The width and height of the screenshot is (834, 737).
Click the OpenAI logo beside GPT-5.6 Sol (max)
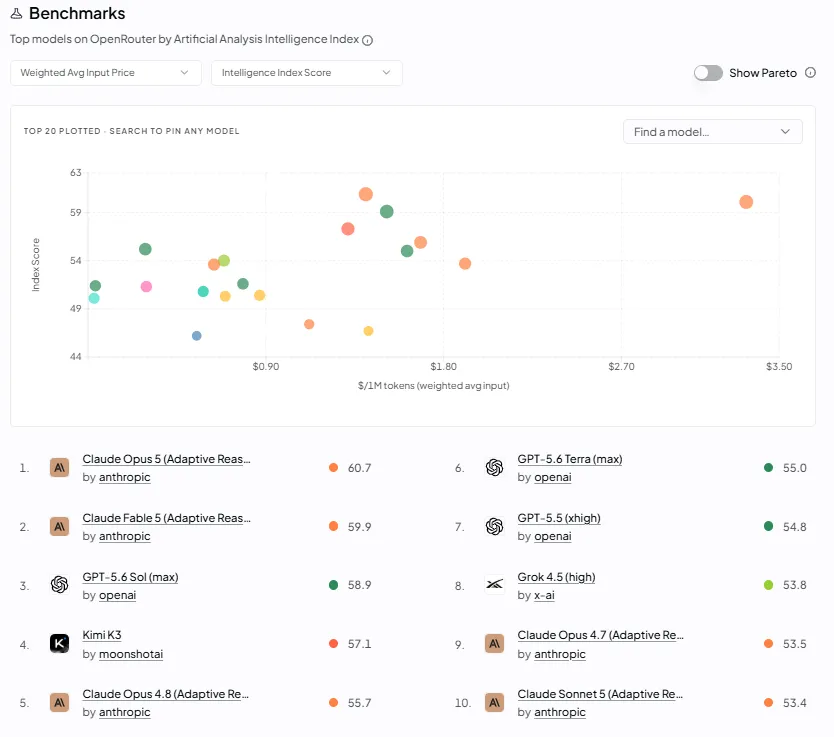tap(60, 585)
